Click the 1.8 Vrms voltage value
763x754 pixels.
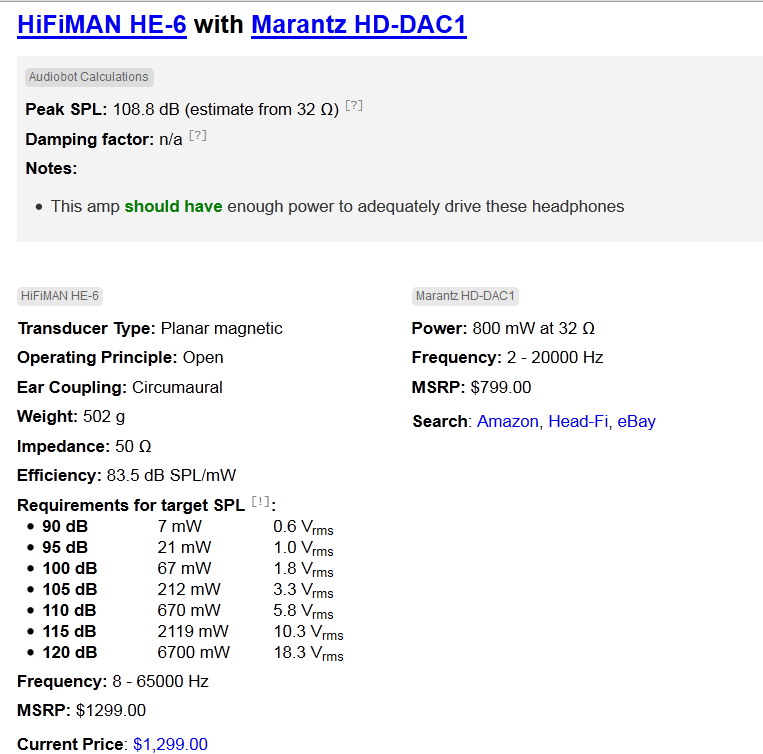[303, 569]
